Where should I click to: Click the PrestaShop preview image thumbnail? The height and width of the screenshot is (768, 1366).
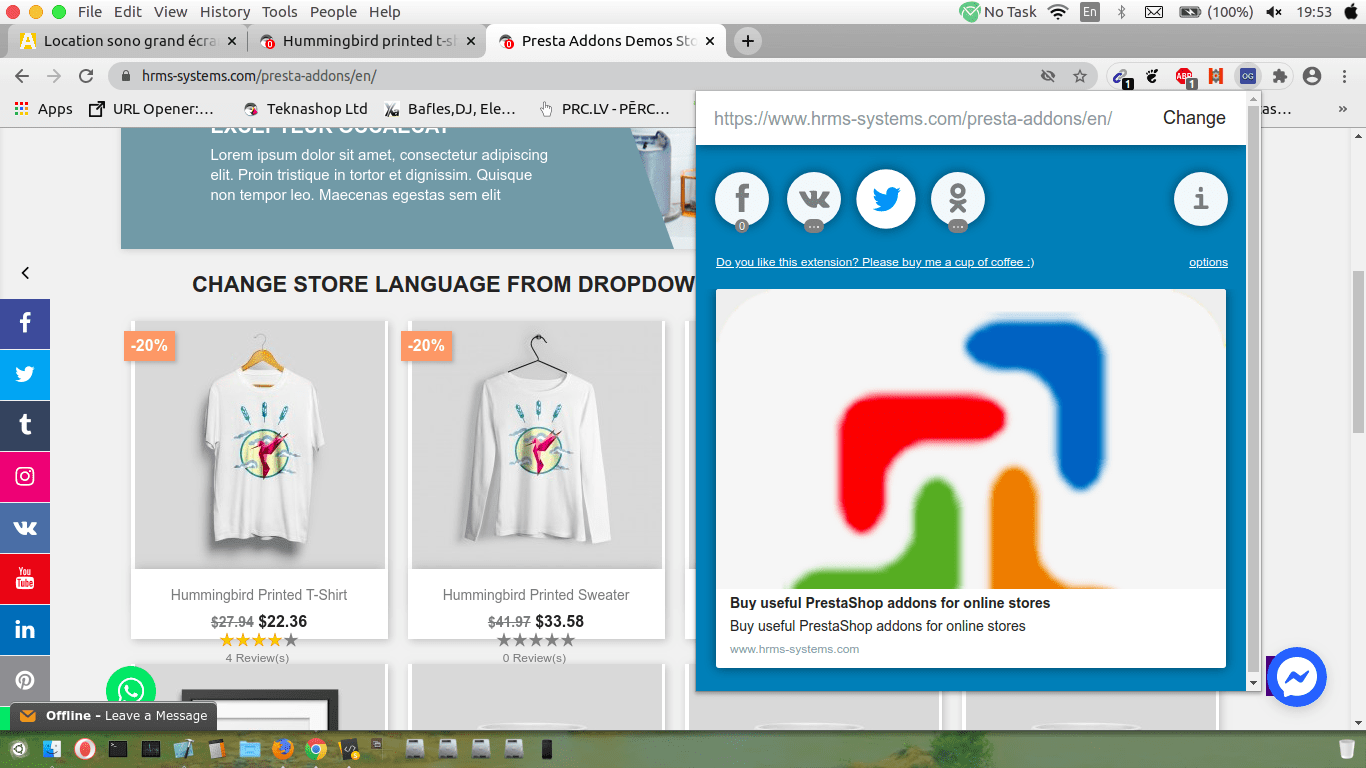970,439
